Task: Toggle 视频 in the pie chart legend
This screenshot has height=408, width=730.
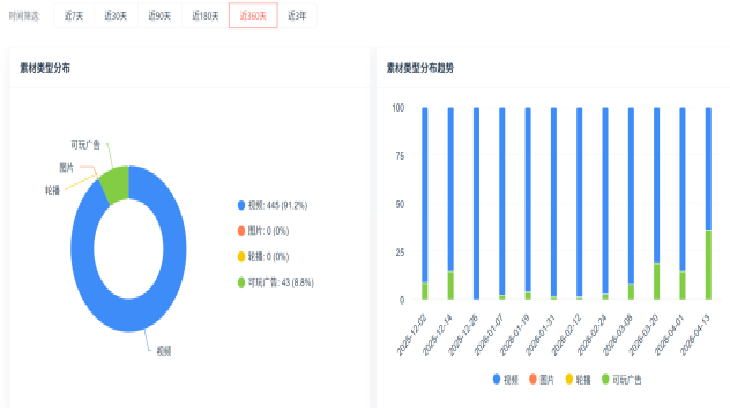Action: coord(272,205)
